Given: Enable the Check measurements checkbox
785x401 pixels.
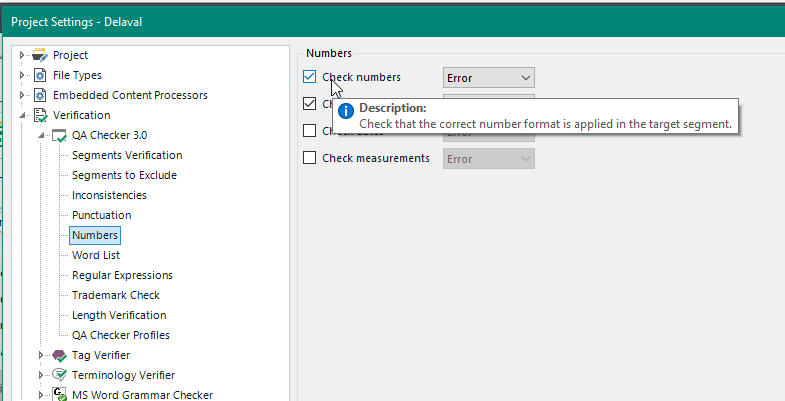Looking at the screenshot, I should click(309, 158).
